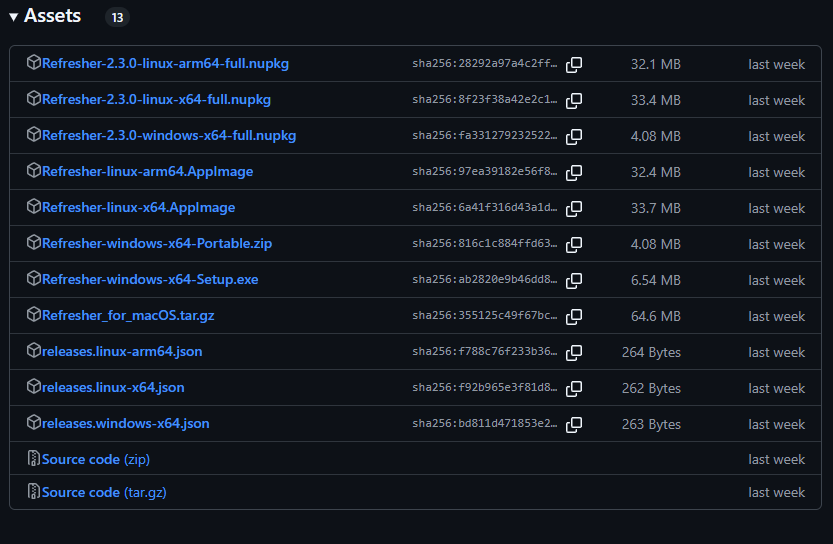Click the 6.54 MB file size
The width and height of the screenshot is (833, 544).
[x=656, y=280]
